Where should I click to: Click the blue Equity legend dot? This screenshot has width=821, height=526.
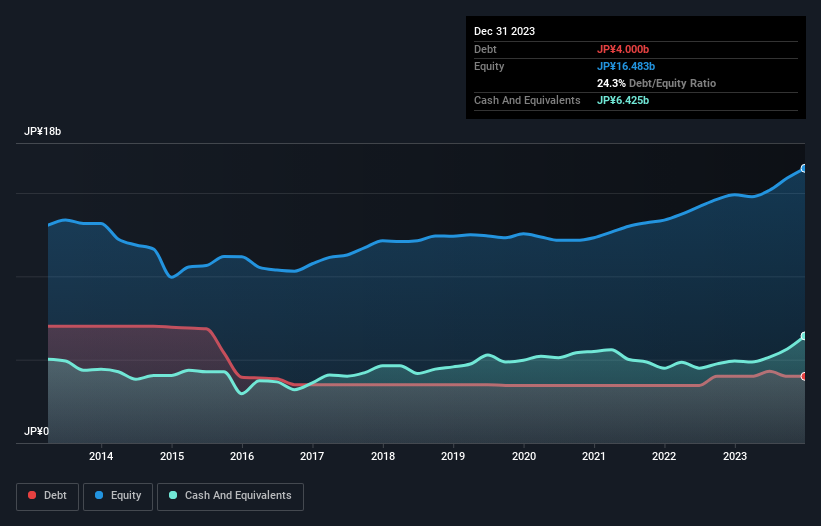pyautogui.click(x=99, y=495)
